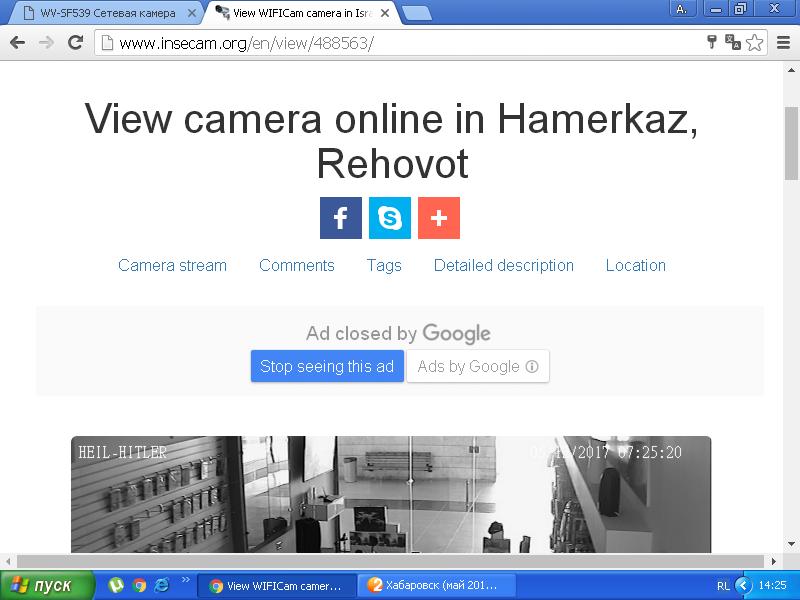The height and width of the screenshot is (600, 800).
Task: Click the Stop seeing this ad button
Action: [327, 366]
